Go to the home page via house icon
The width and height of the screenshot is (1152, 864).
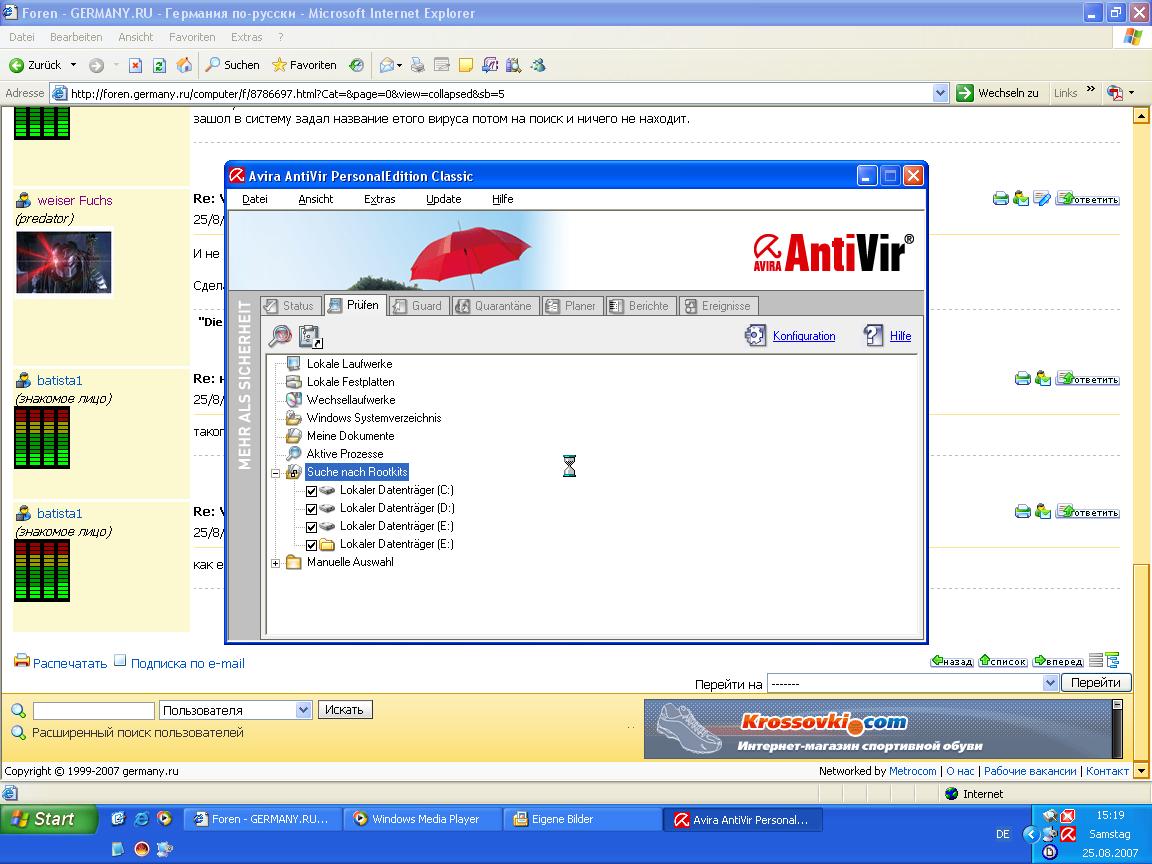click(x=184, y=65)
